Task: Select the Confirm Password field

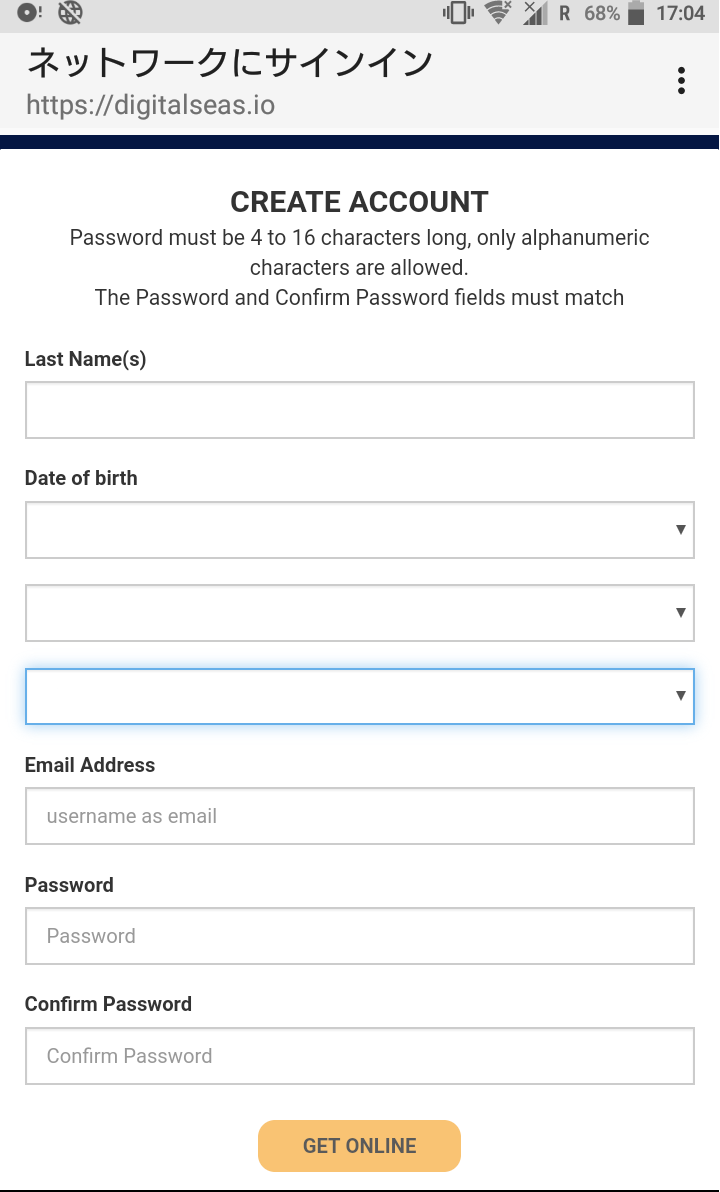Action: click(x=360, y=1056)
